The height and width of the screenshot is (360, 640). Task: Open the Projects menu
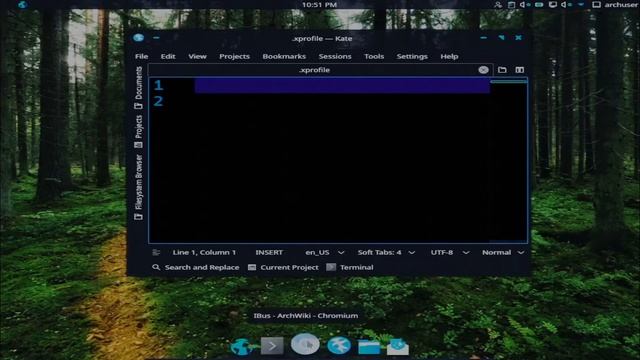(x=234, y=56)
